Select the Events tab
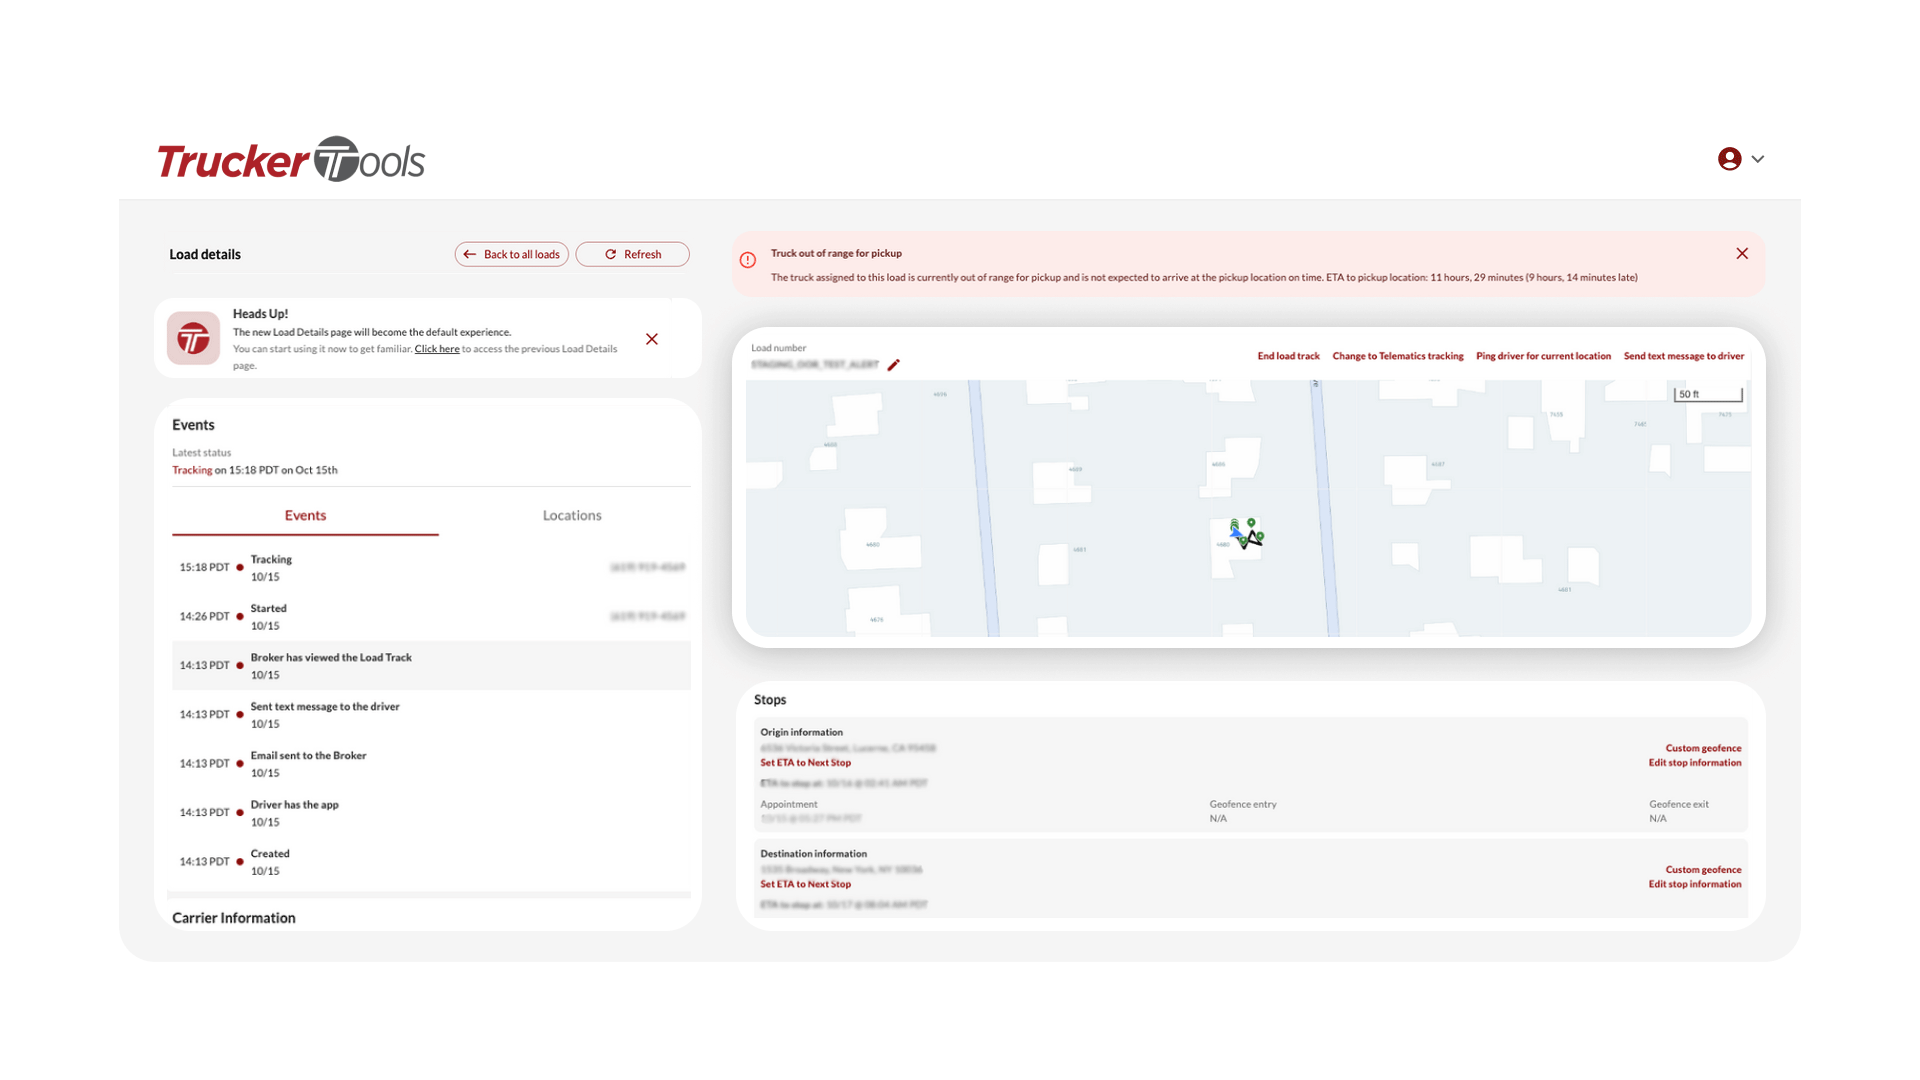 [305, 515]
